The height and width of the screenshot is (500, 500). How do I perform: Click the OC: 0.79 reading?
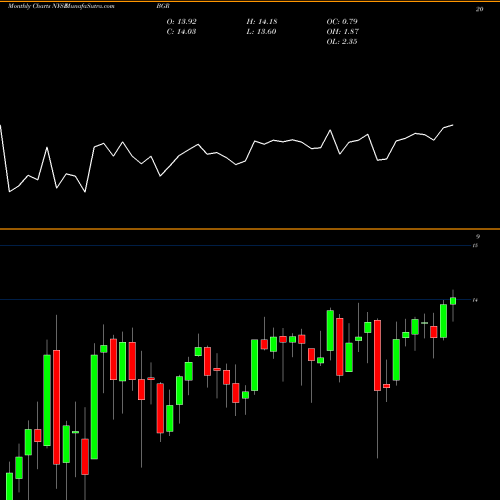pyautogui.click(x=342, y=22)
